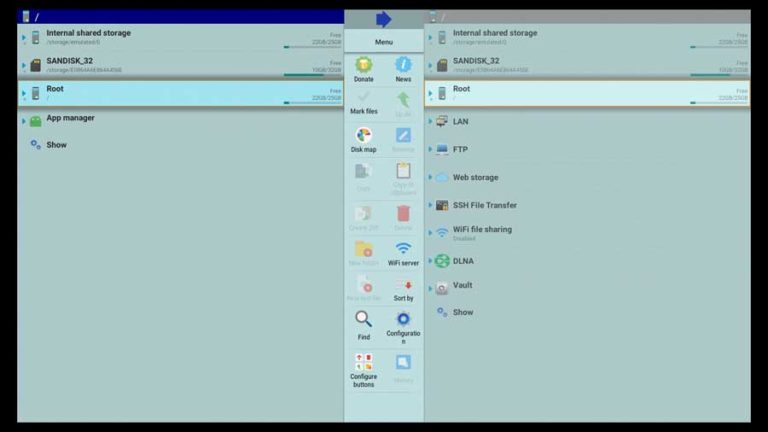Click the History icon in the menu
The width and height of the screenshot is (768, 432).
(x=403, y=362)
